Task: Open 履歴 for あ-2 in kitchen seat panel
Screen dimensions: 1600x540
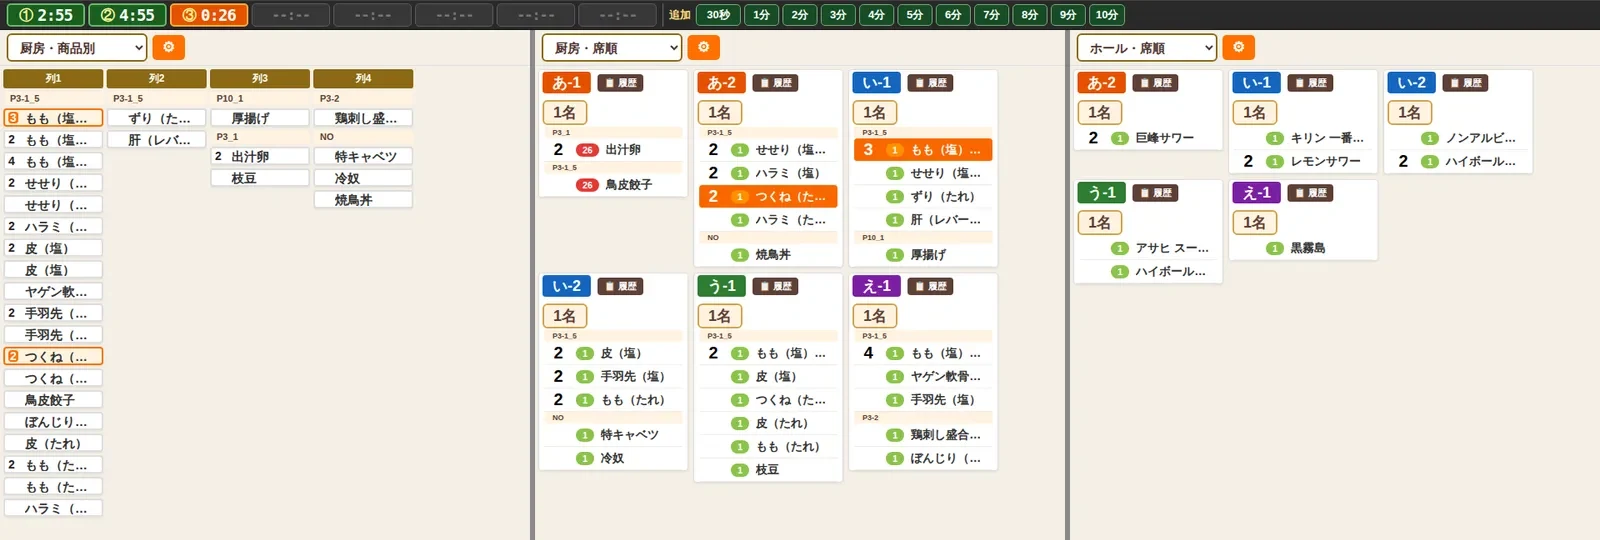Action: coord(775,83)
